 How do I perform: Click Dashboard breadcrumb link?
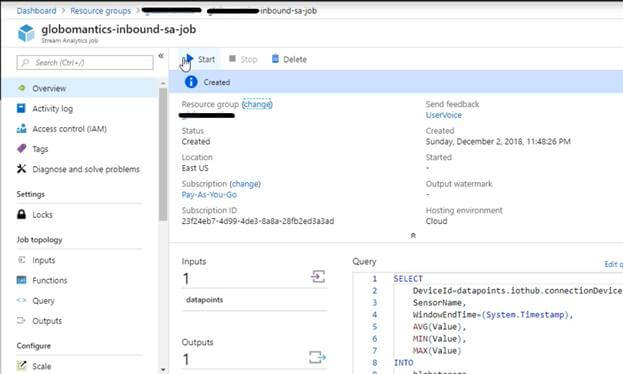pyautogui.click(x=37, y=11)
